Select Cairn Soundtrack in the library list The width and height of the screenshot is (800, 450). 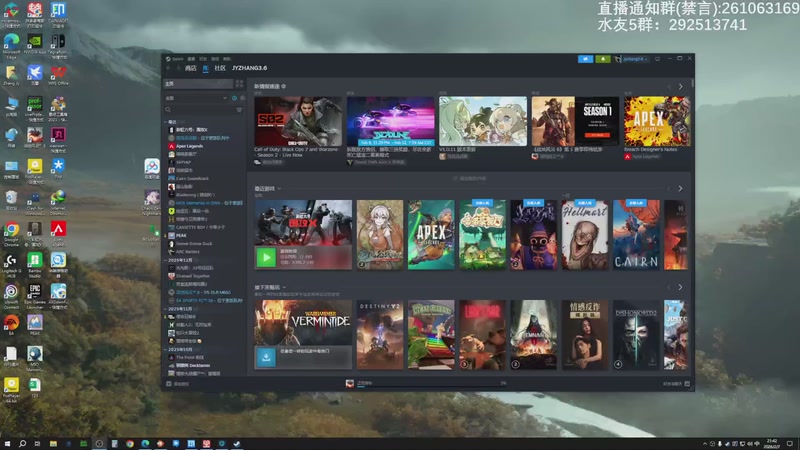pos(192,179)
